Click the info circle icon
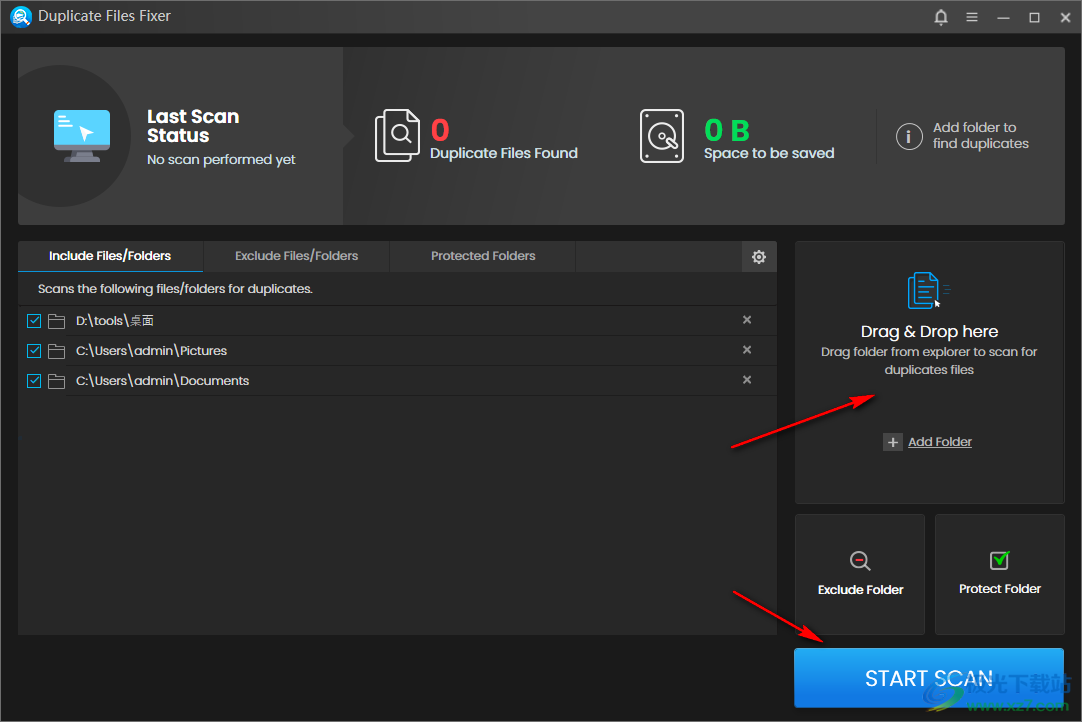 909,136
